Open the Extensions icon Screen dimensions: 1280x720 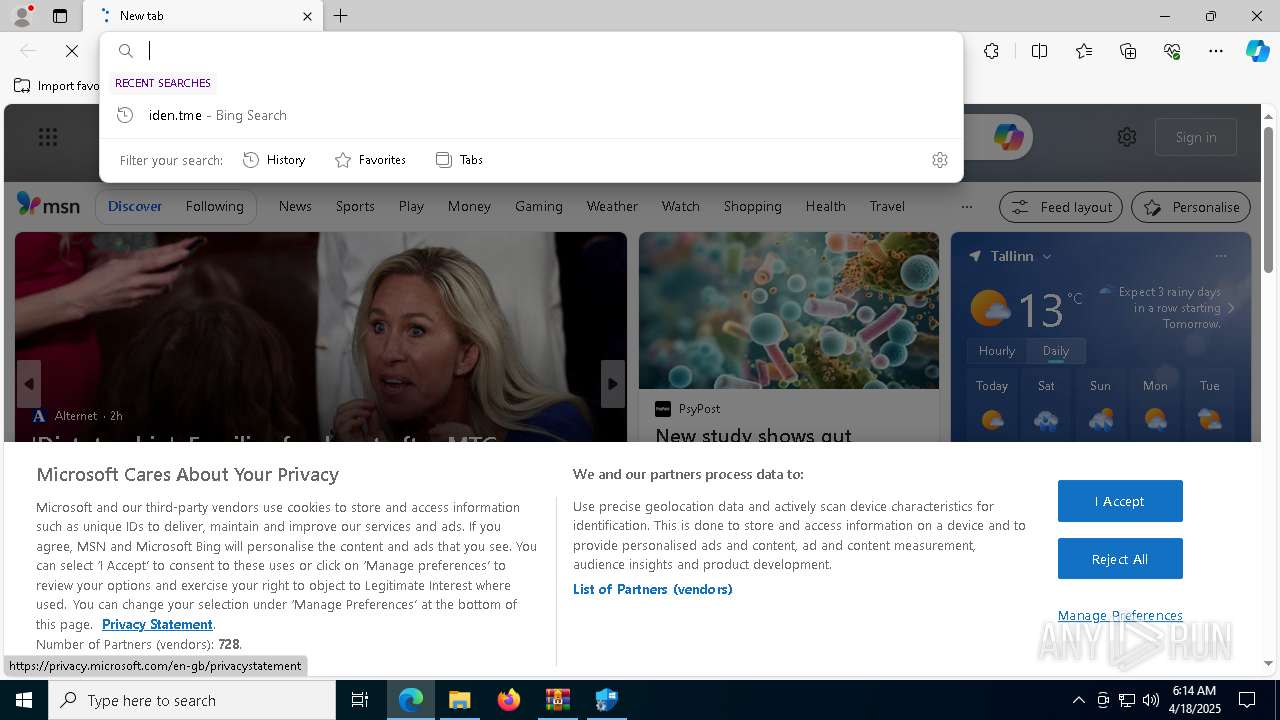(x=991, y=51)
